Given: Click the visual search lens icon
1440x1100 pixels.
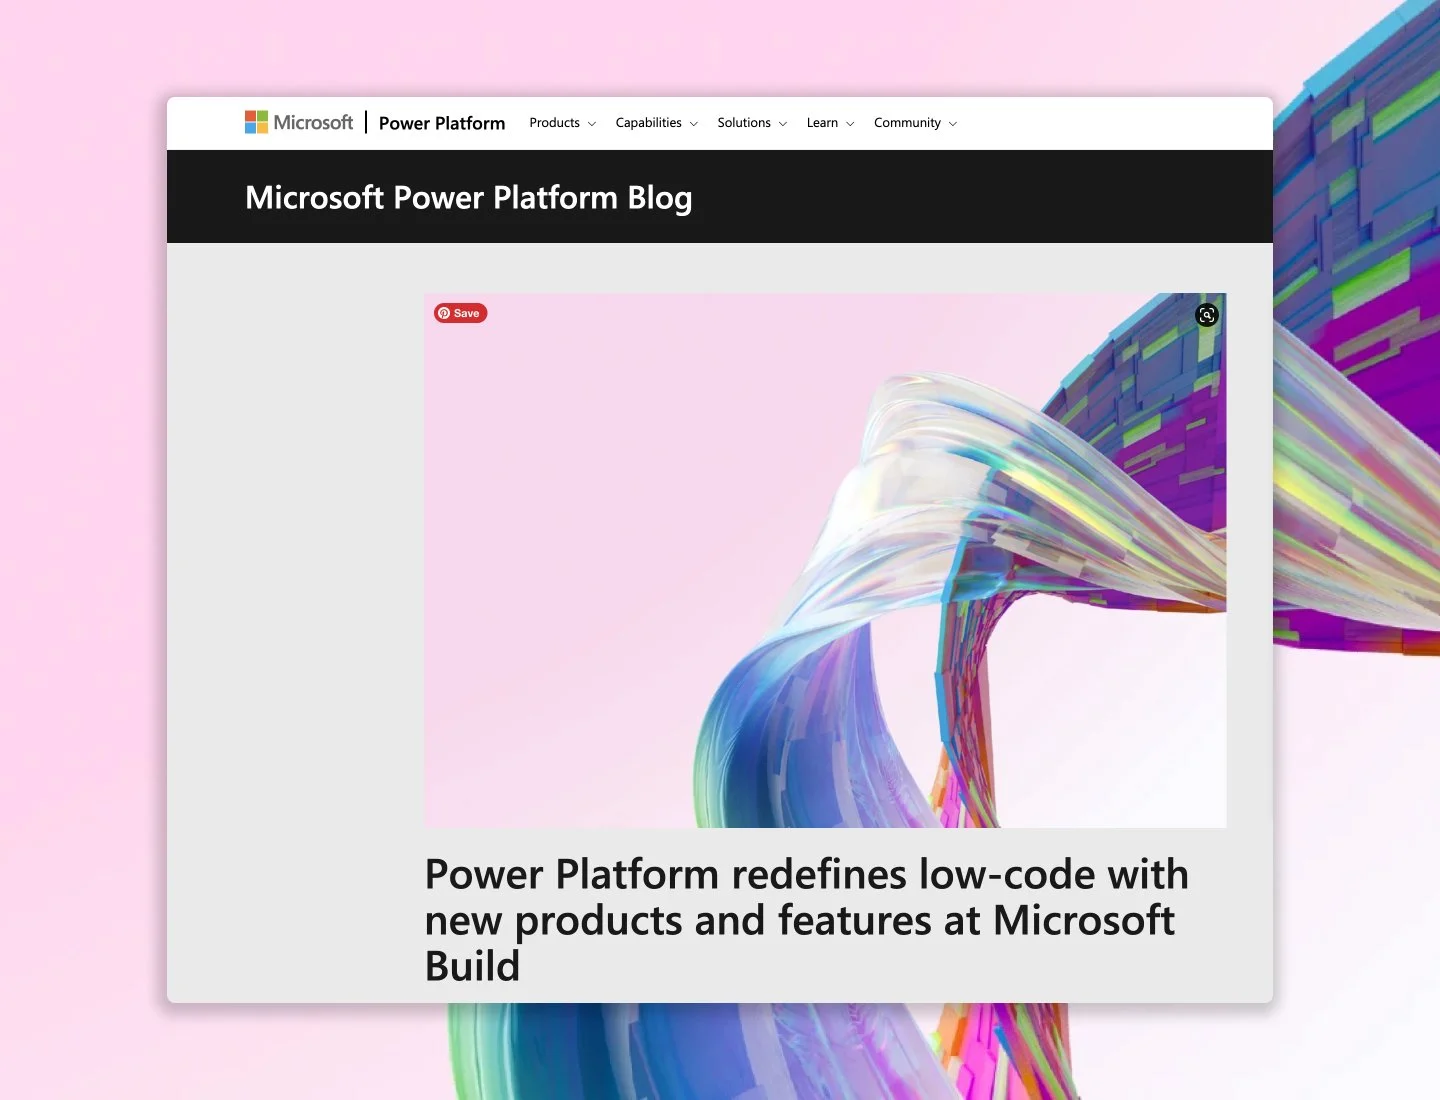Looking at the screenshot, I should point(1207,315).
